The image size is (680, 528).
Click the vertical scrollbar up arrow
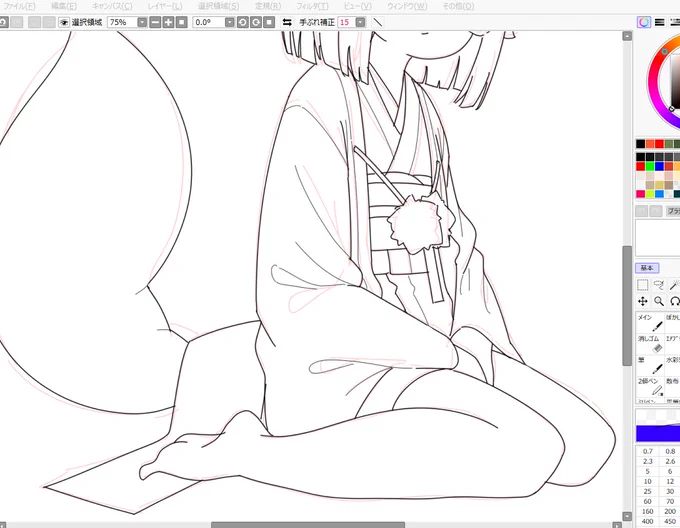click(627, 36)
